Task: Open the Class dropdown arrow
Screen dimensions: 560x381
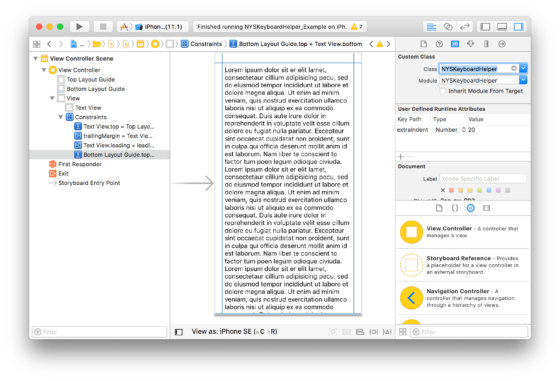Action: point(523,68)
